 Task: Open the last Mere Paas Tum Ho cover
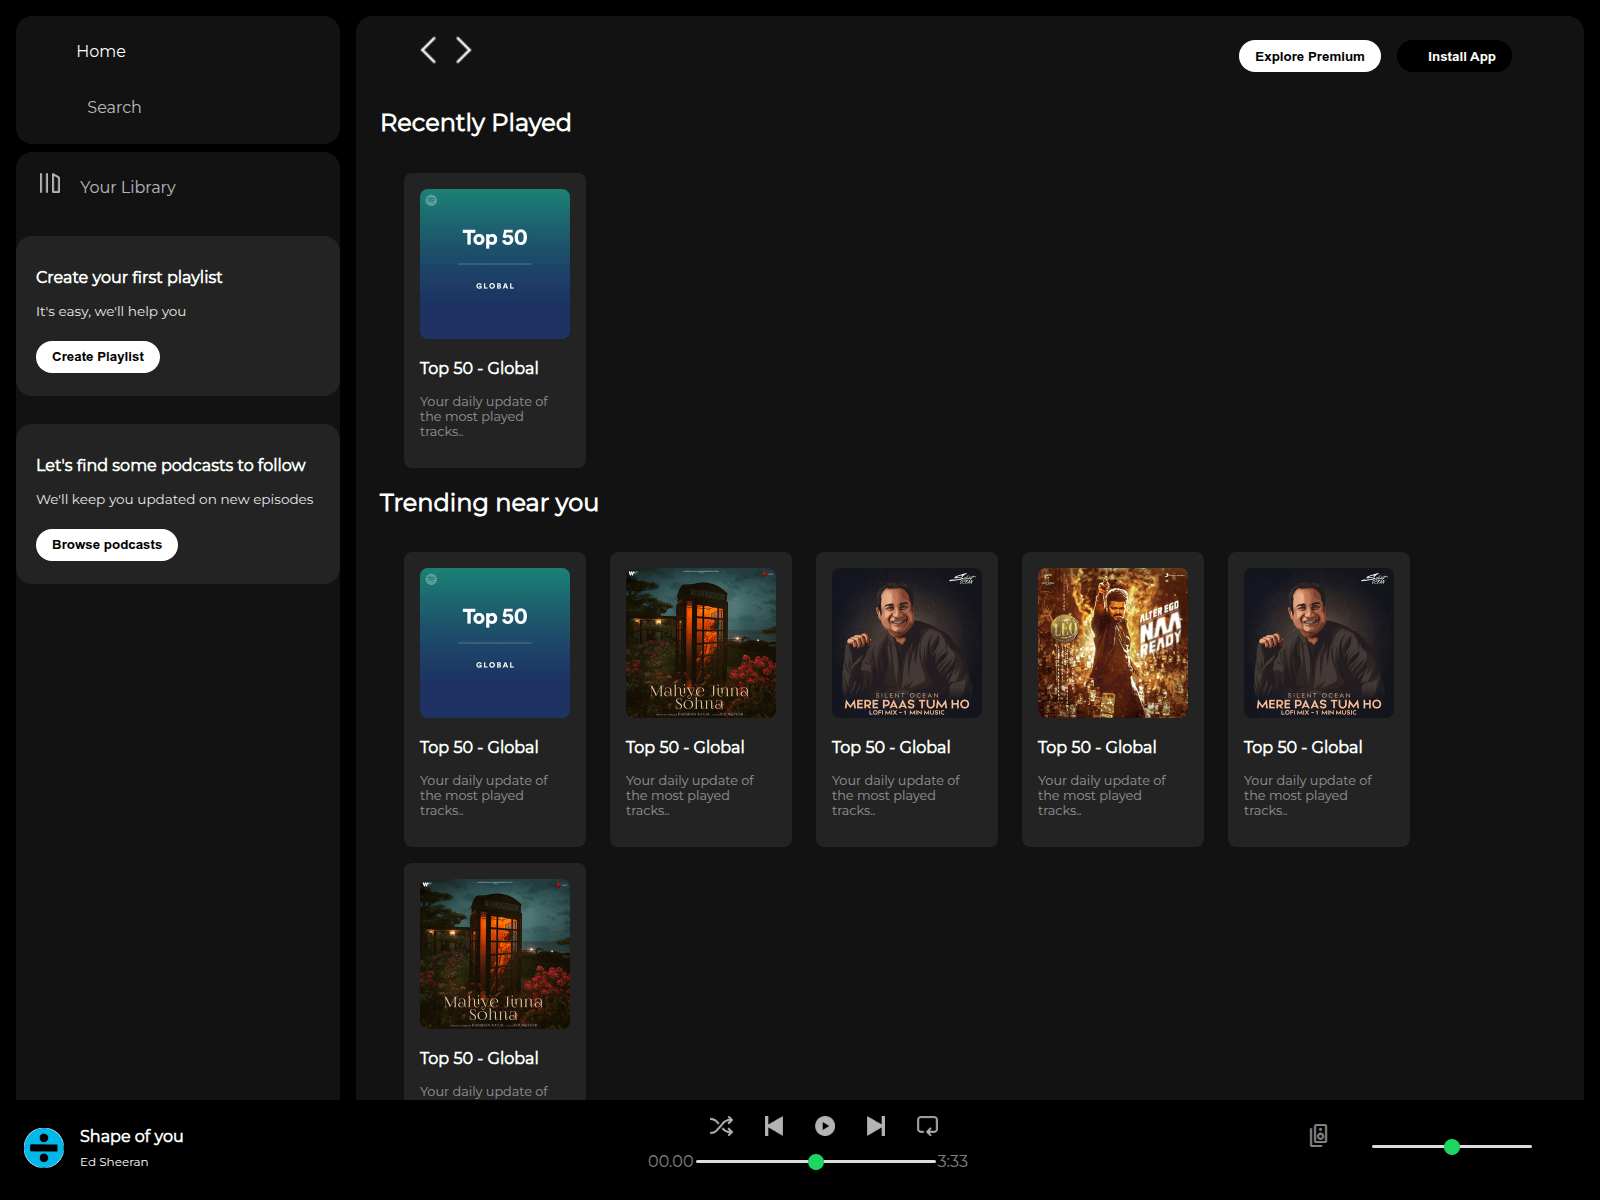tap(1319, 643)
